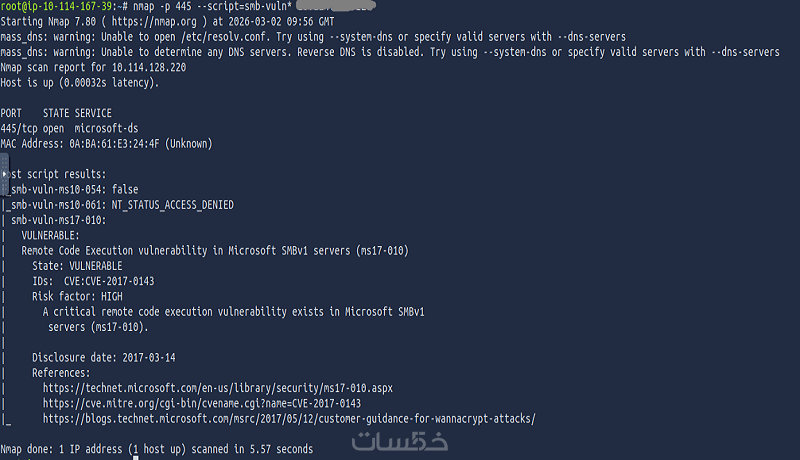
Task: Open the wannacrypt-attacks blog URL
Action: coord(289,419)
